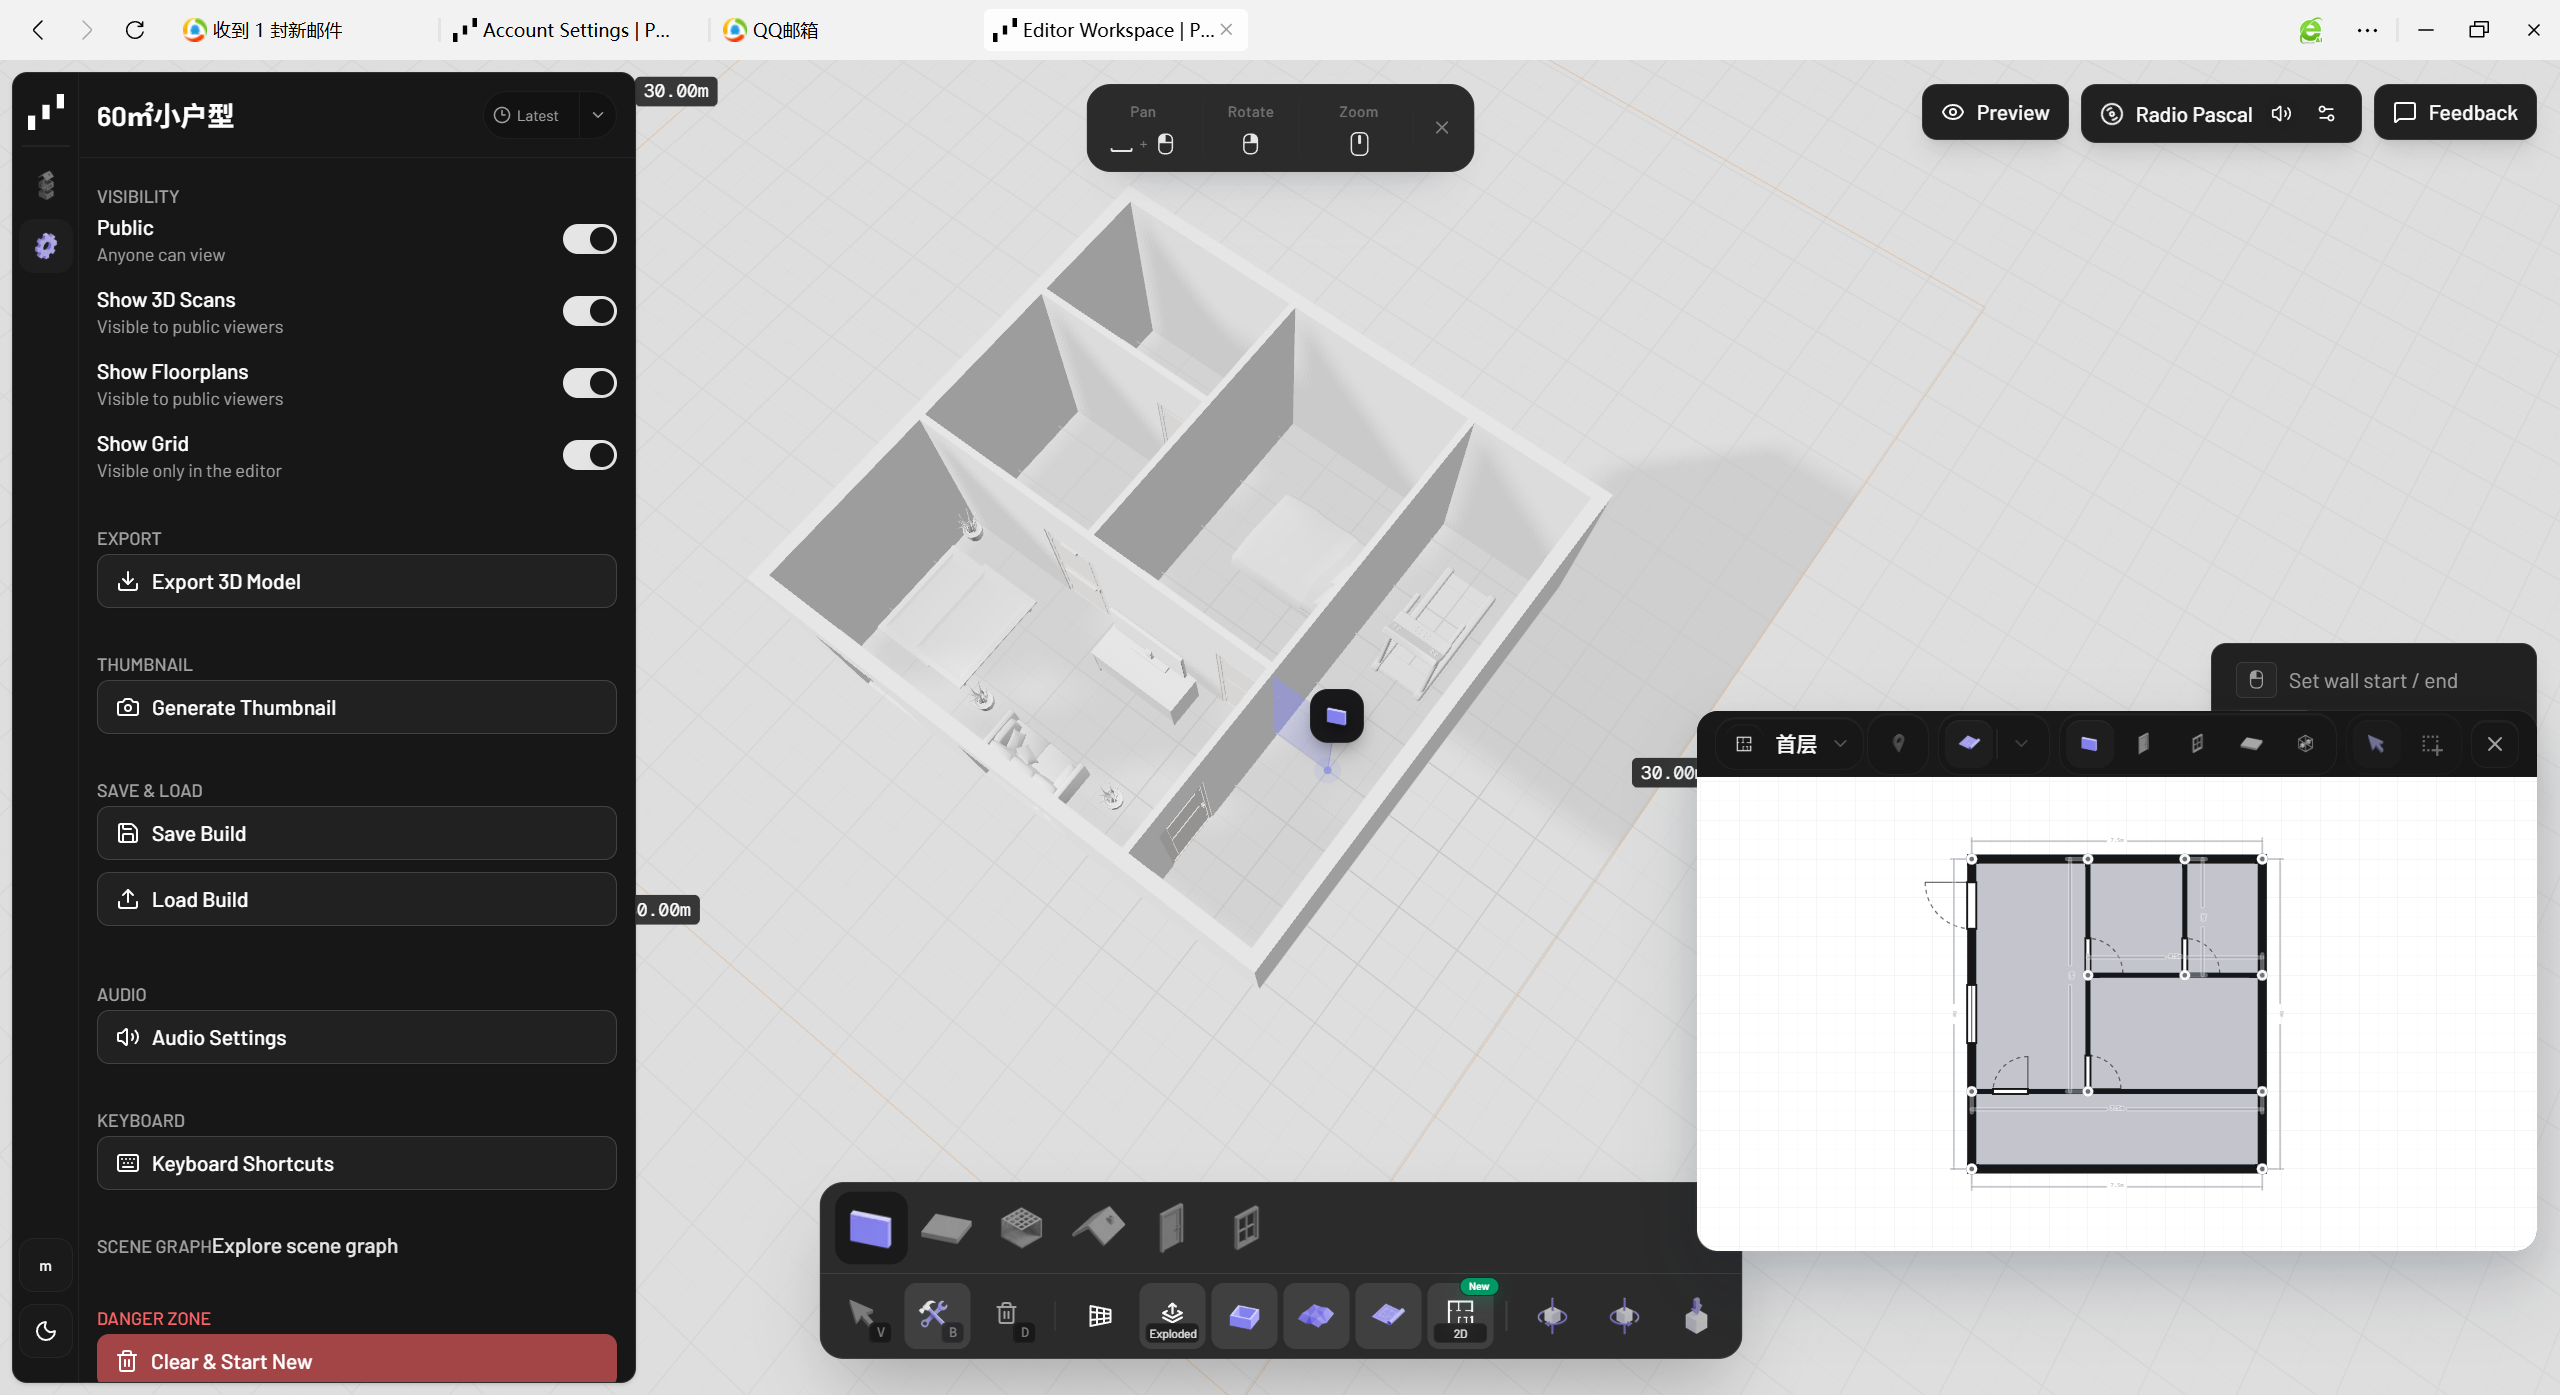Toggle Show Floorplans switch
This screenshot has width=2561, height=1395.
[x=589, y=384]
